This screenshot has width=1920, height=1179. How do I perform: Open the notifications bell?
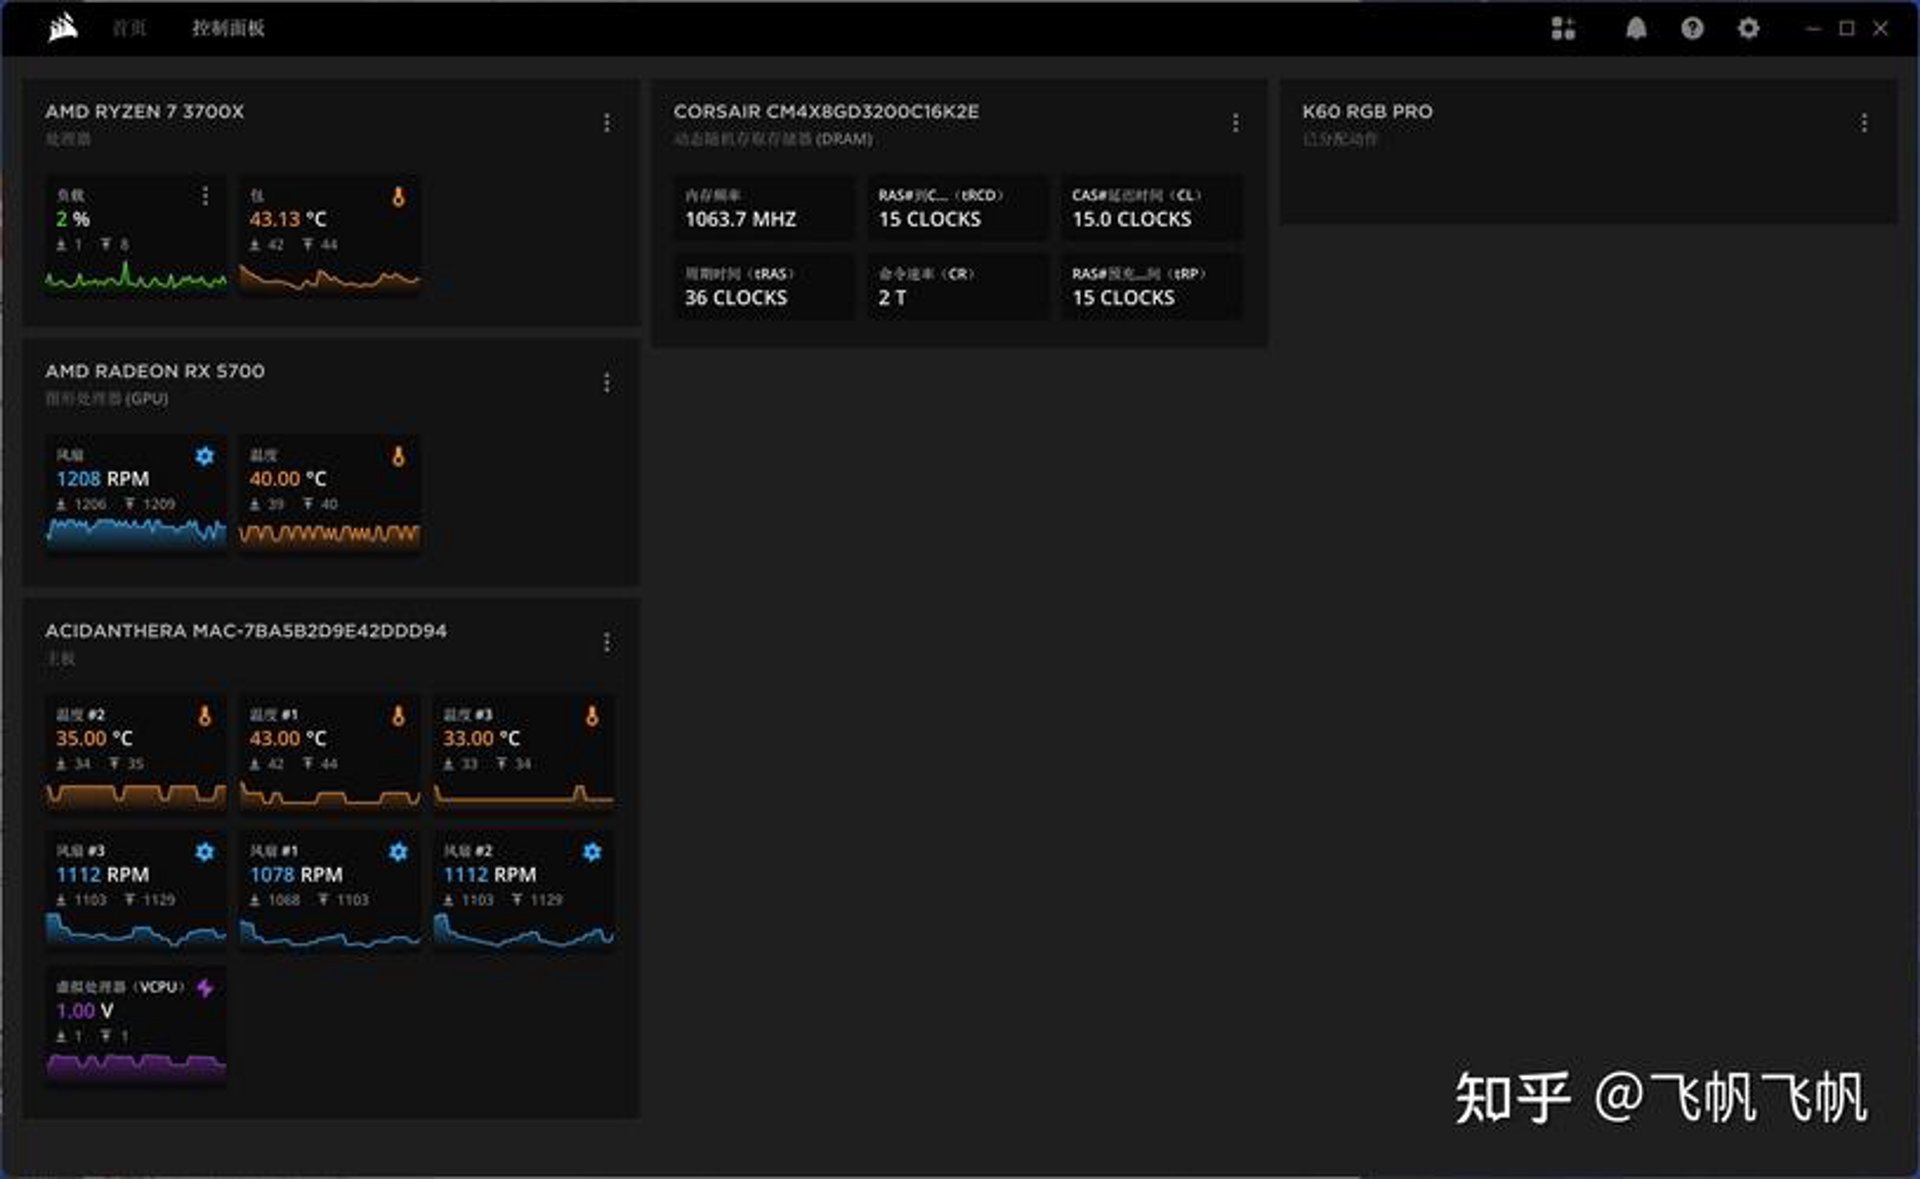click(x=1636, y=28)
